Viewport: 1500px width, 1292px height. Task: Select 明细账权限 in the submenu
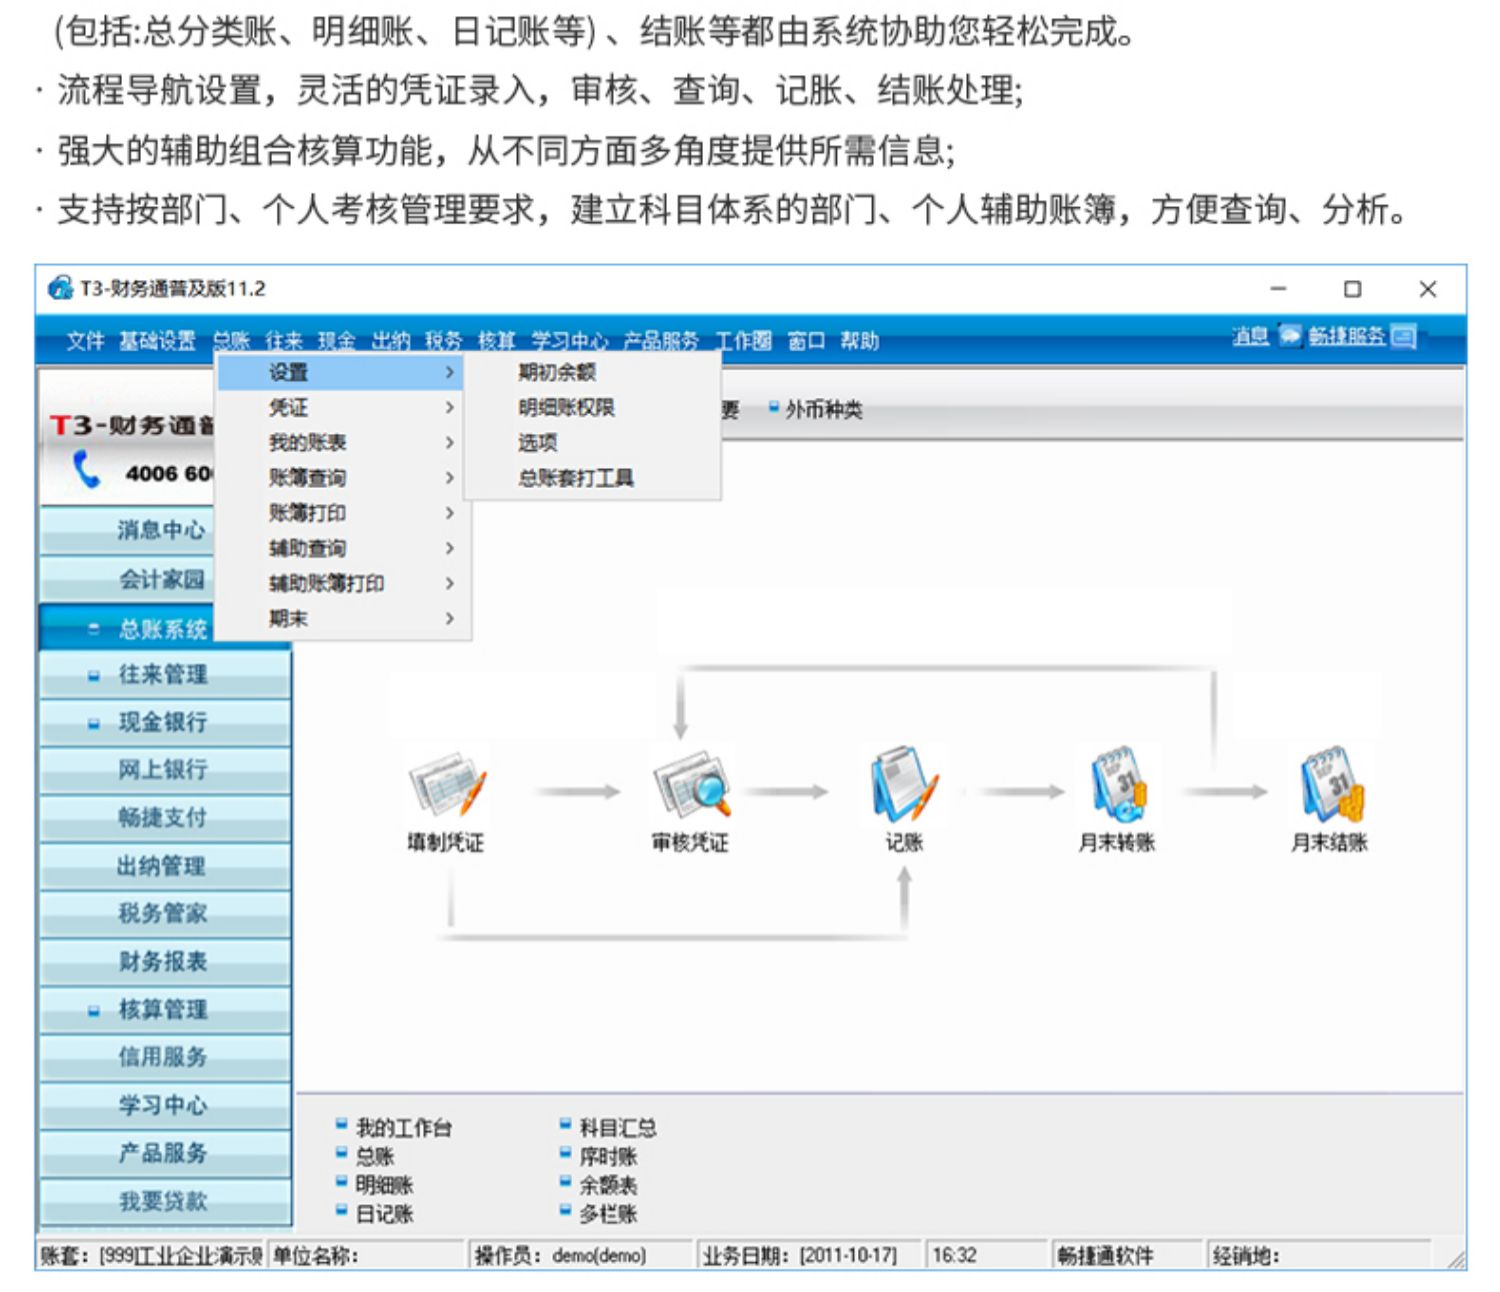(x=566, y=407)
